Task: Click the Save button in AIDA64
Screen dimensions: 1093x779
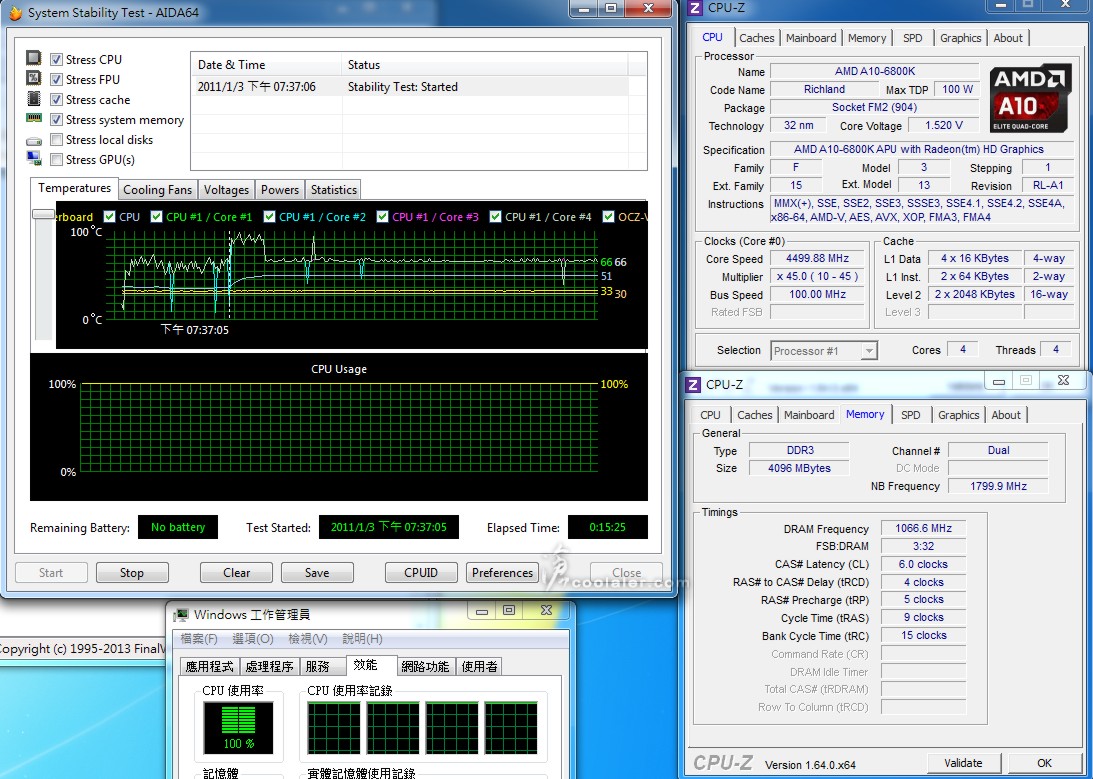Action: (316, 573)
